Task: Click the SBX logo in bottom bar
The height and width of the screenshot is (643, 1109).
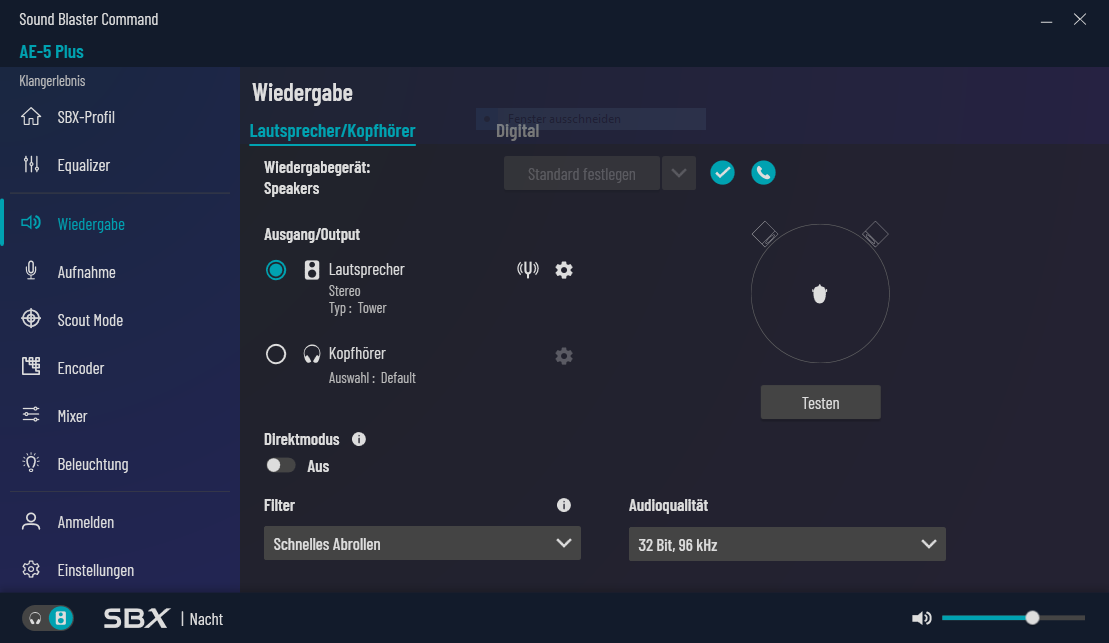Action: [137, 618]
